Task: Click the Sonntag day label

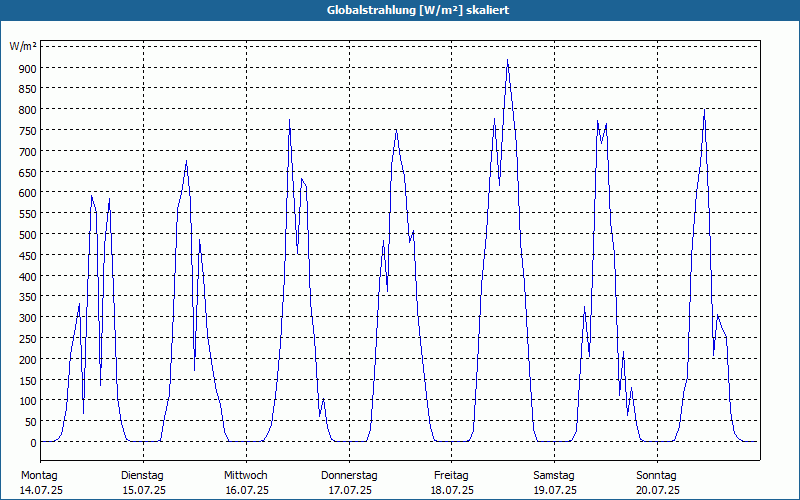Action: (x=657, y=476)
